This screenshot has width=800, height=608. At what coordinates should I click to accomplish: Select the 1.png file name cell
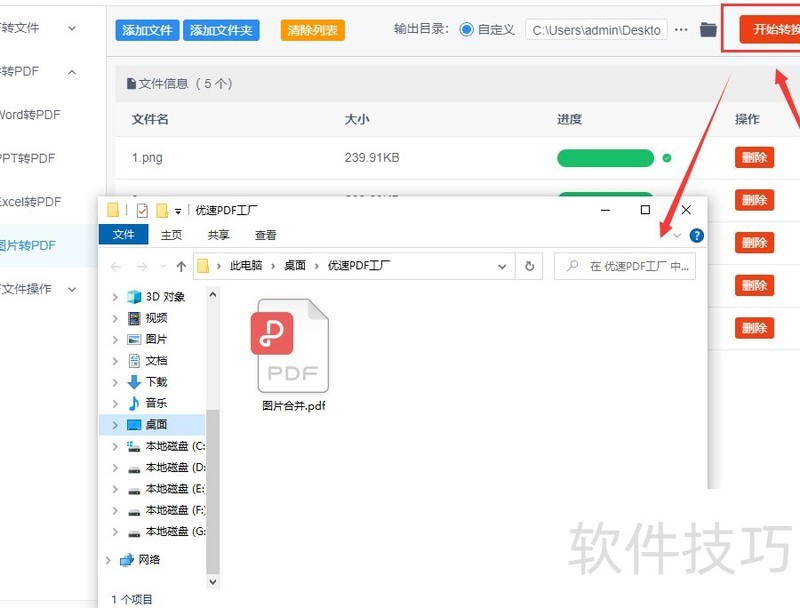tap(147, 158)
